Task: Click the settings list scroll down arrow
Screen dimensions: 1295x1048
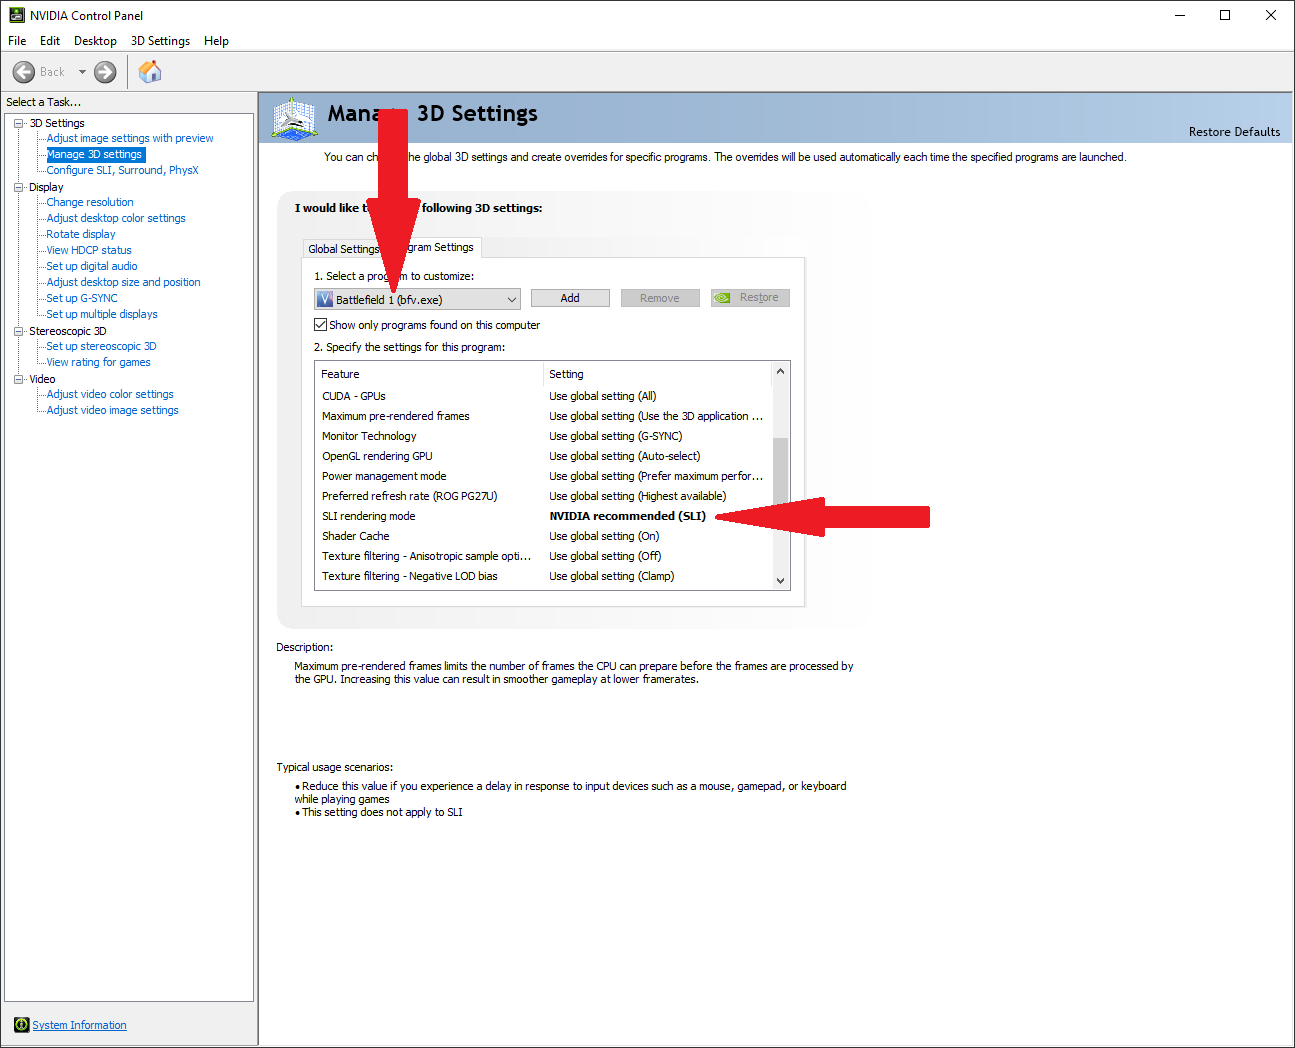Action: pos(780,580)
